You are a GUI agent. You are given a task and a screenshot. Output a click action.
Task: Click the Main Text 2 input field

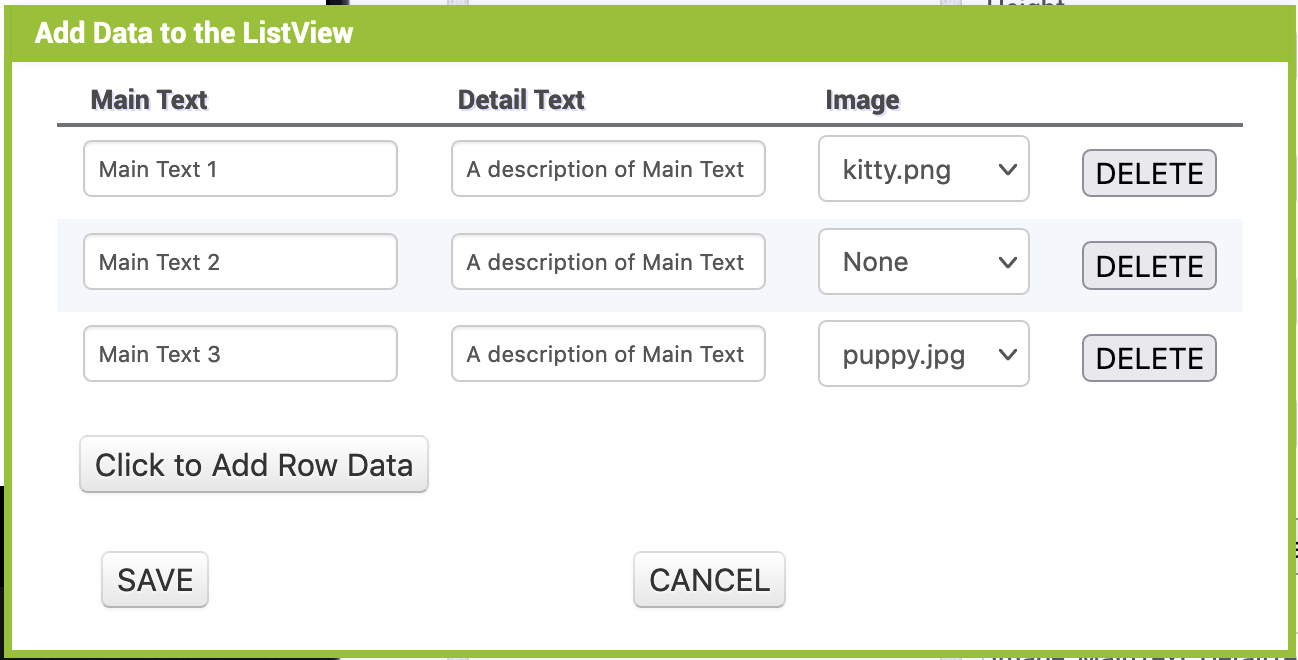click(x=239, y=261)
